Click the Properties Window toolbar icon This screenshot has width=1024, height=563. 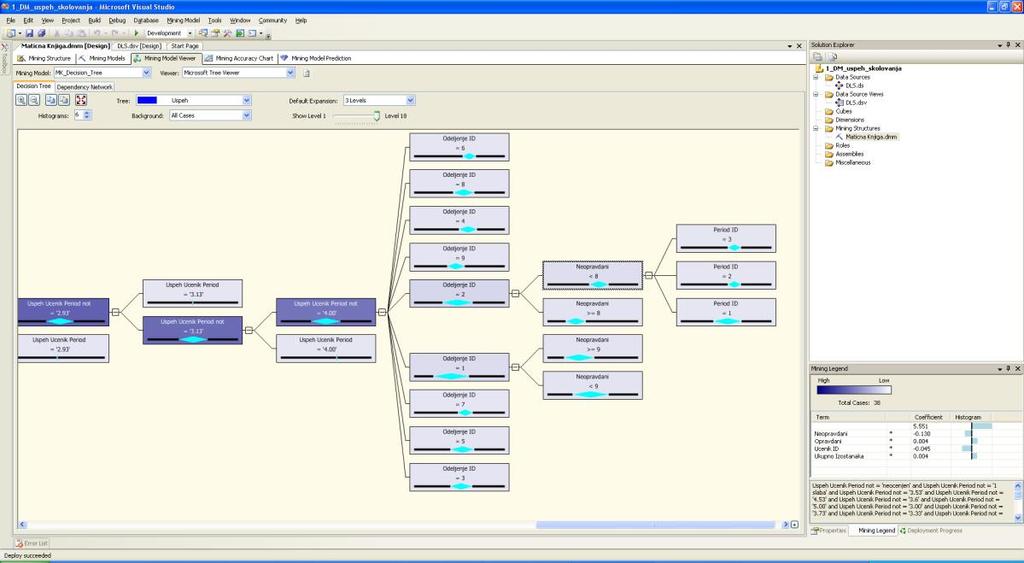click(216, 33)
